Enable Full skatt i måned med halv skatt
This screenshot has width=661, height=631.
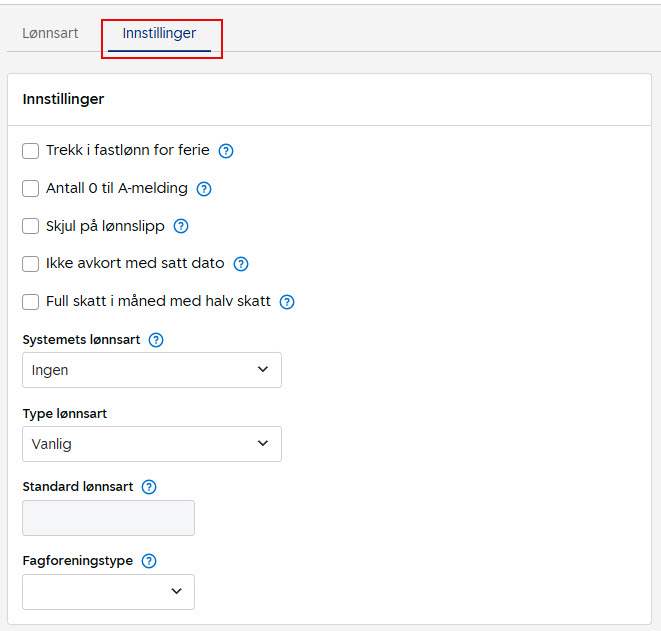pos(31,302)
